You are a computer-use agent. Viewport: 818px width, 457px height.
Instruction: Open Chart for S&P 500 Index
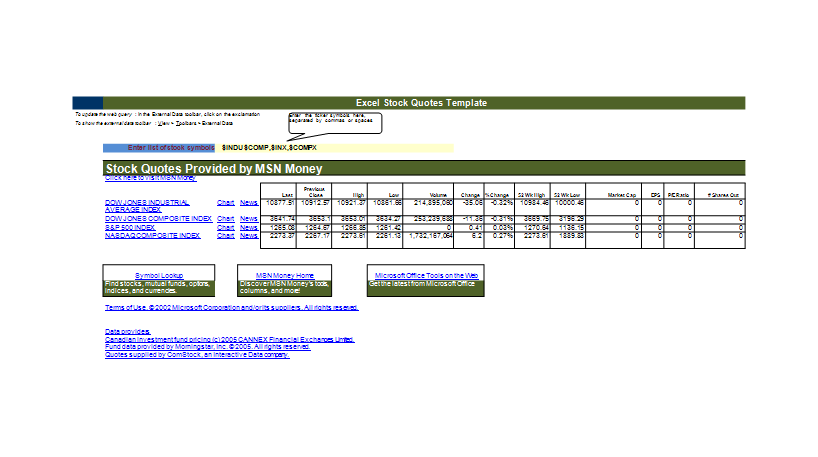point(225,227)
